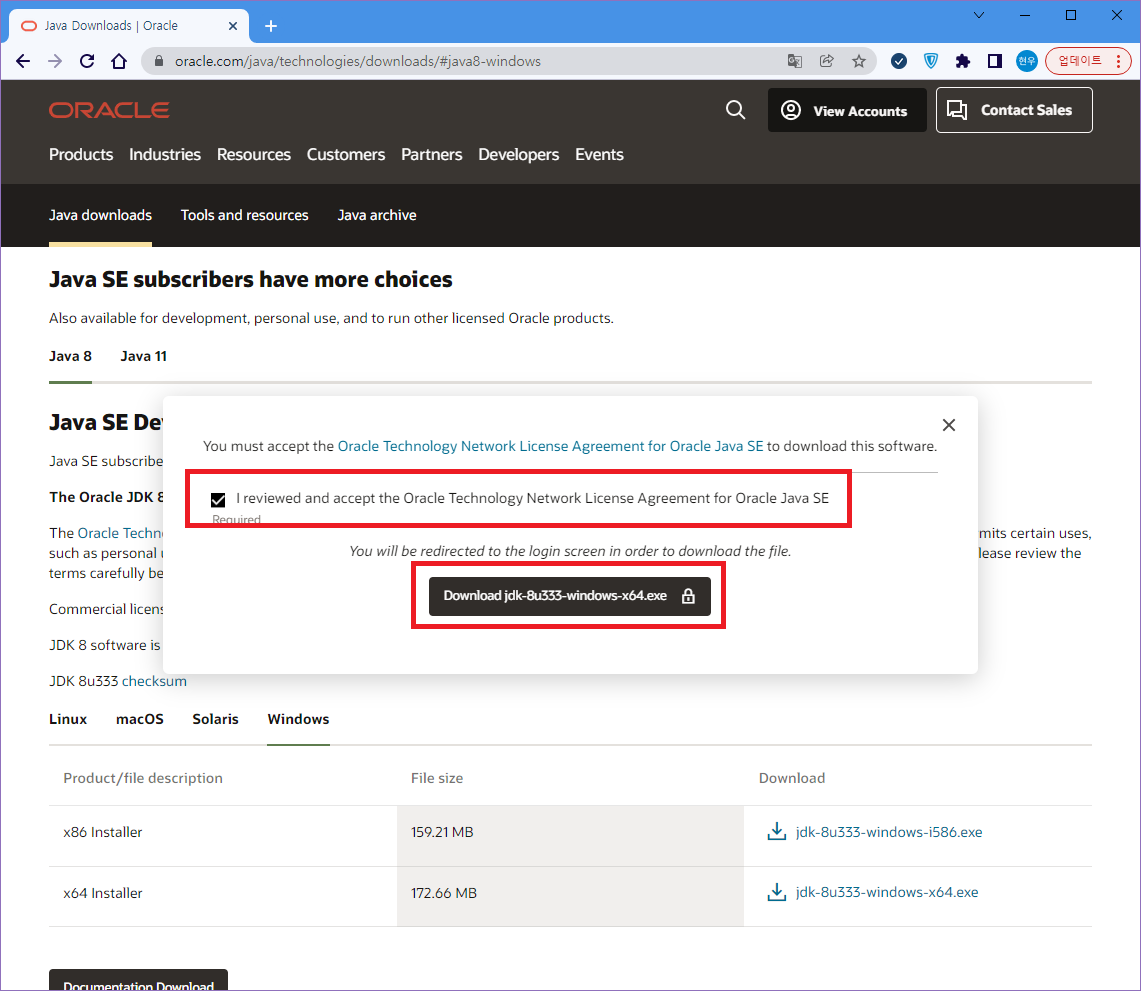1141x991 pixels.
Task: Click the Chrome update menu button
Action: click(1088, 61)
